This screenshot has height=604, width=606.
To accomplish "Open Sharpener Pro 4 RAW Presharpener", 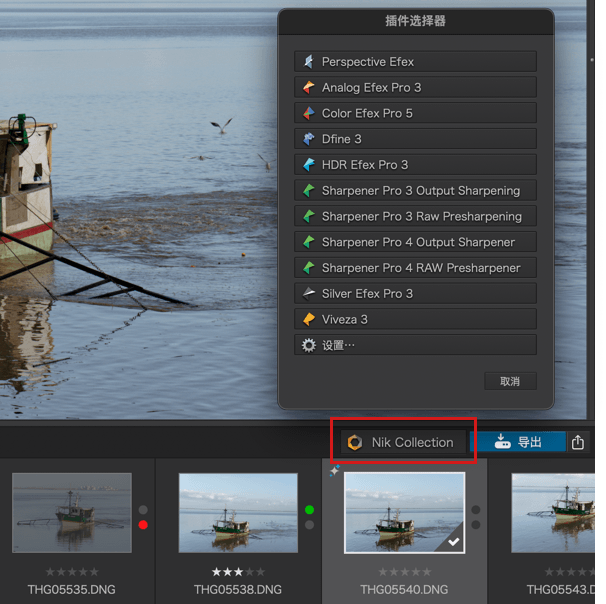I will click(415, 268).
